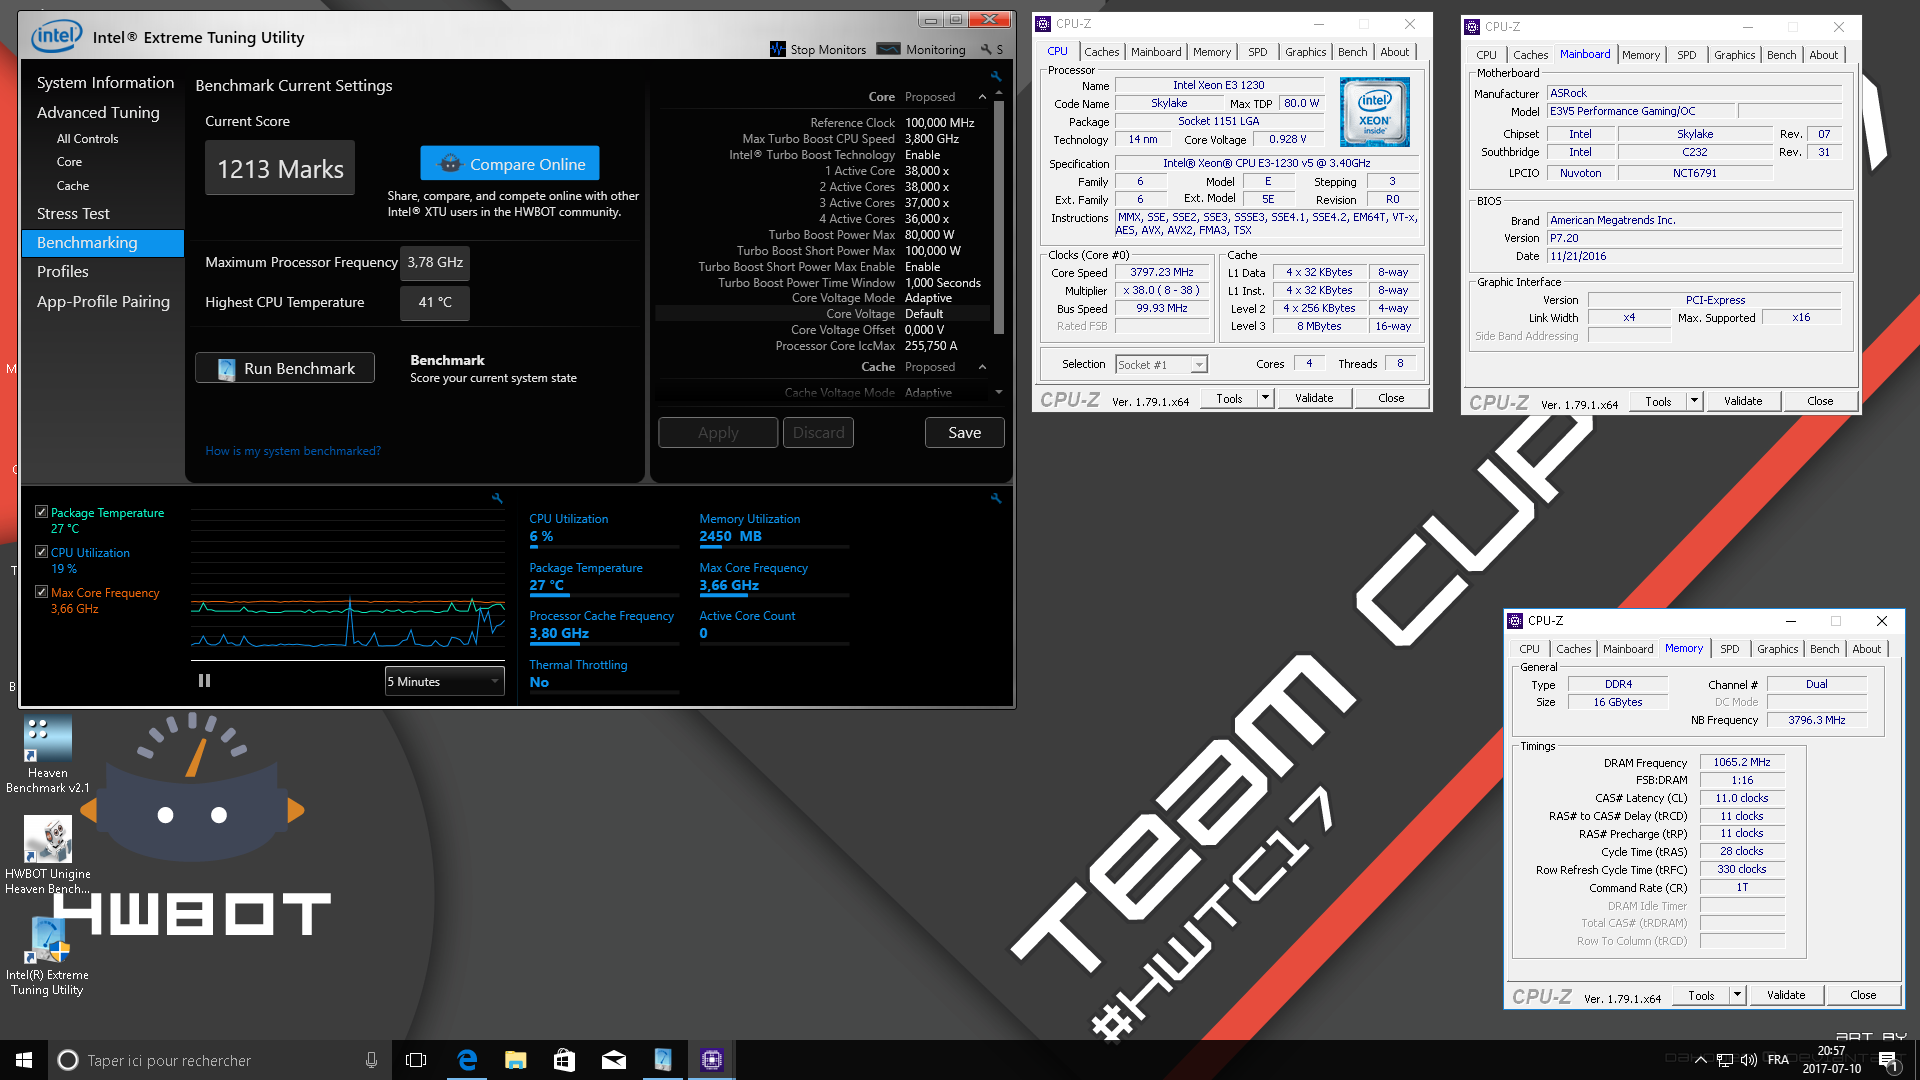This screenshot has width=1920, height=1080.
Task: Open the Socket #1 selection dropdown
Action: (1162, 365)
